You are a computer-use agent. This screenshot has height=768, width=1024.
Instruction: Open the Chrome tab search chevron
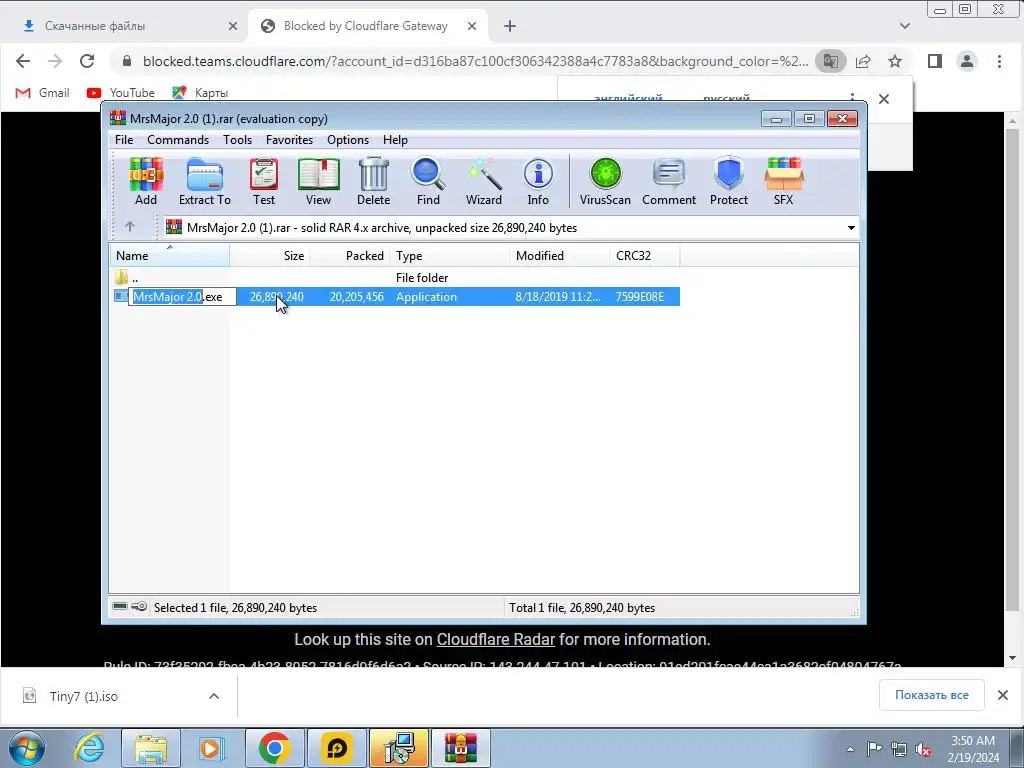tap(904, 26)
